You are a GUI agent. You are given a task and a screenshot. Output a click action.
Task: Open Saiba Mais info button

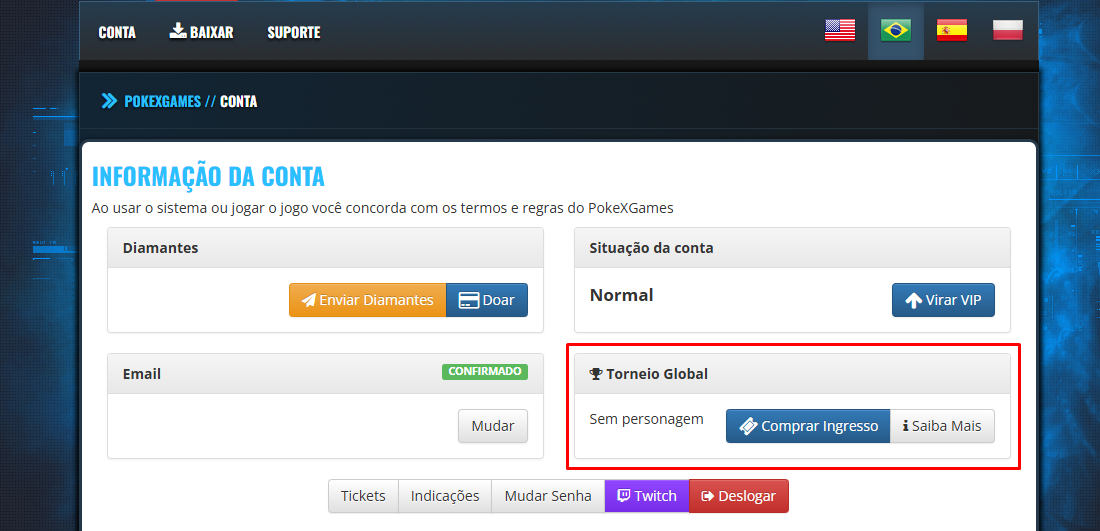pyautogui.click(x=942, y=426)
